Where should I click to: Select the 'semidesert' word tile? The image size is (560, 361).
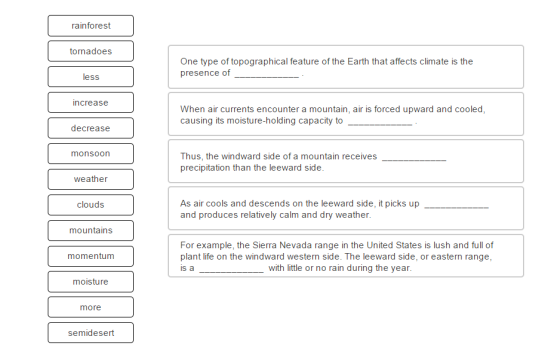pyautogui.click(x=91, y=333)
